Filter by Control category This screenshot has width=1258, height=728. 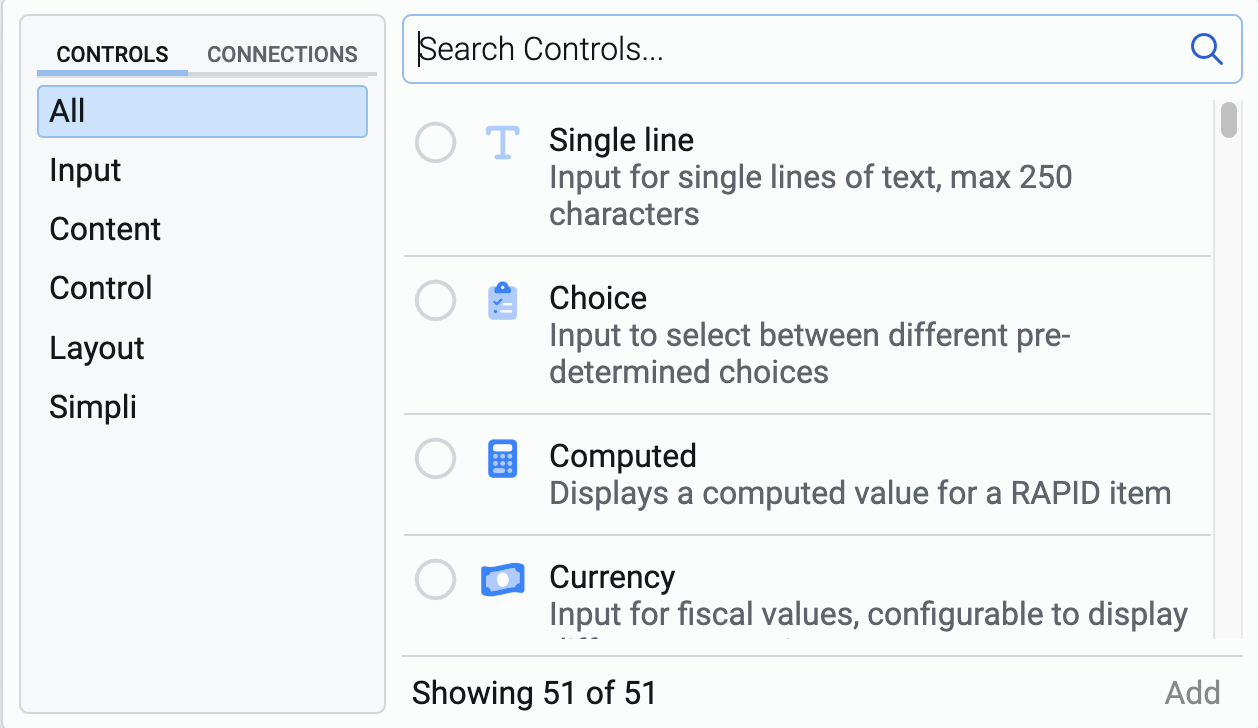point(101,288)
